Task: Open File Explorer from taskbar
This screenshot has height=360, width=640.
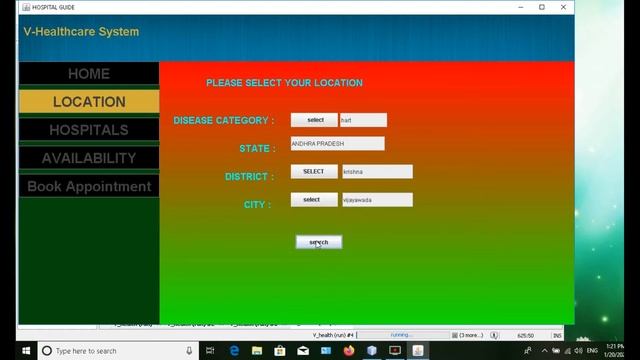Action: [257, 351]
